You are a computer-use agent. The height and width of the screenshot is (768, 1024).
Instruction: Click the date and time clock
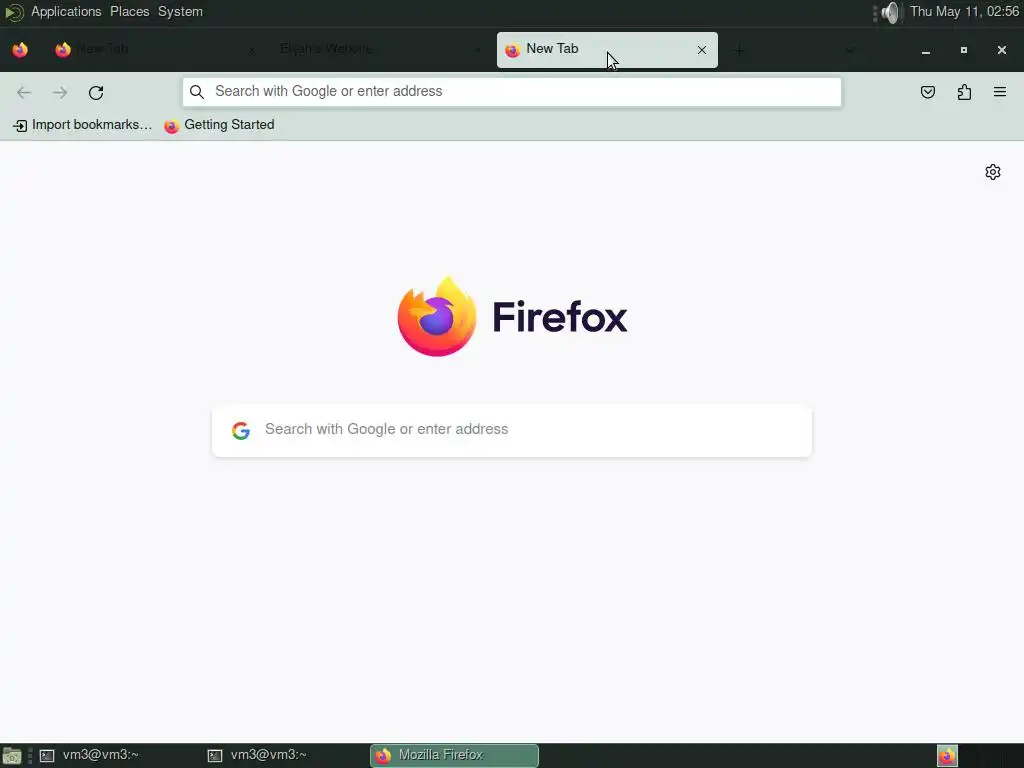(964, 12)
